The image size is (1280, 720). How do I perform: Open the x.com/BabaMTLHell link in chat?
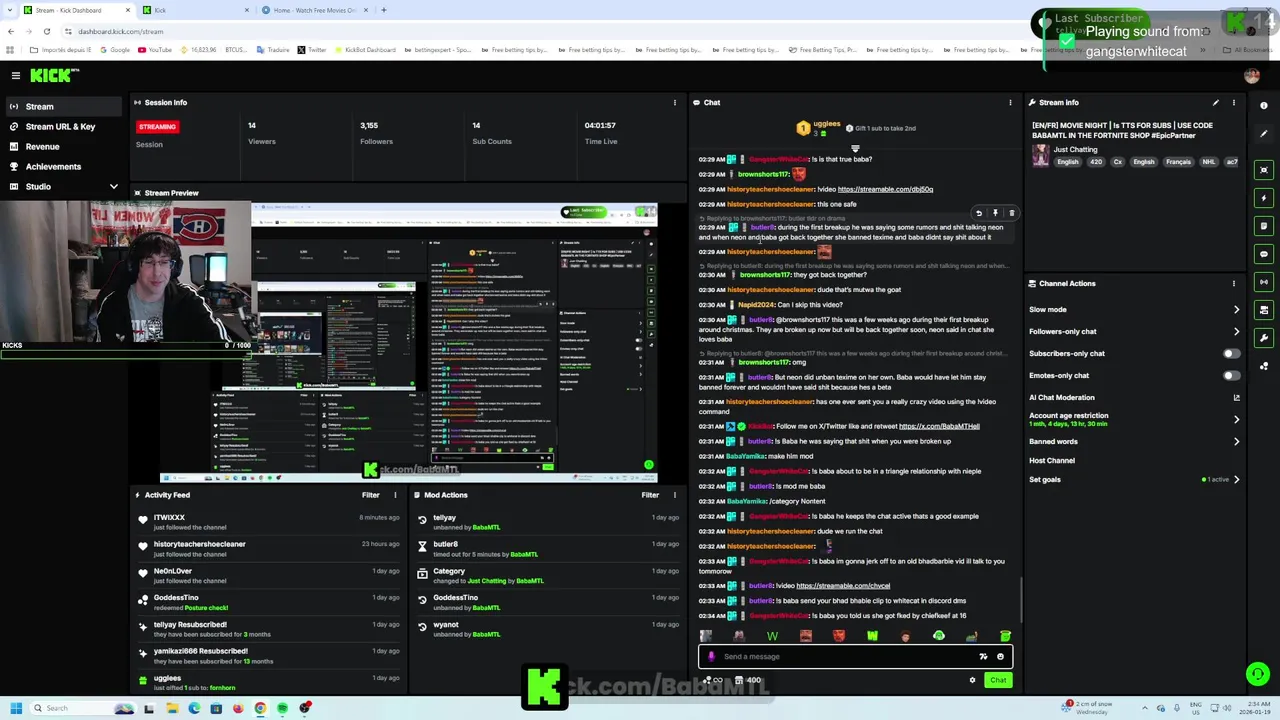(x=939, y=427)
